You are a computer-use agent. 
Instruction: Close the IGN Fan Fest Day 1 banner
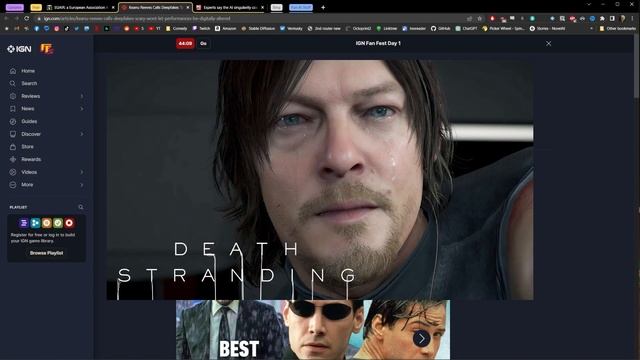(x=549, y=43)
